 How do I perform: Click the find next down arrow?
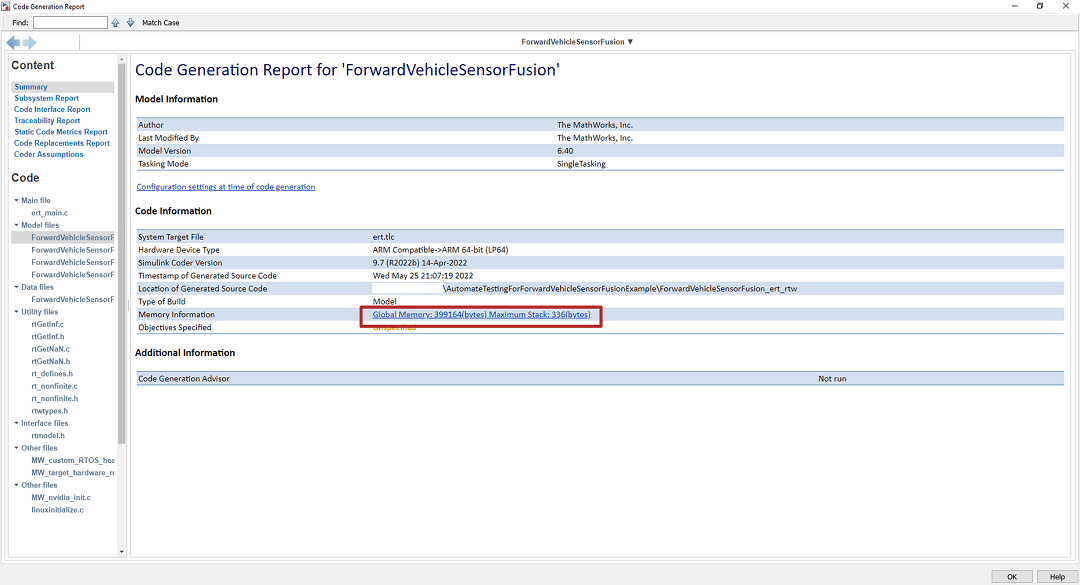130,22
